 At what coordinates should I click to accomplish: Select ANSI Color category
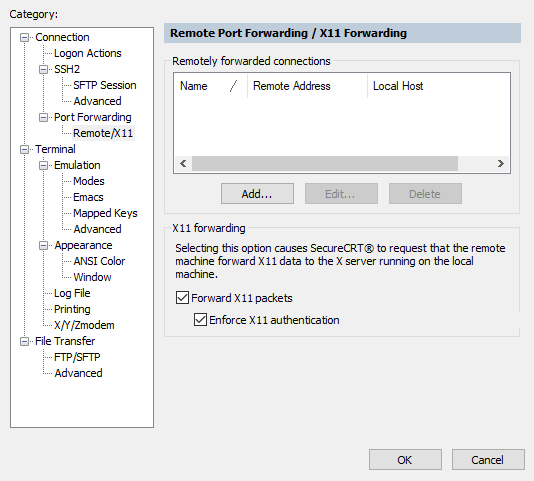pos(99,261)
